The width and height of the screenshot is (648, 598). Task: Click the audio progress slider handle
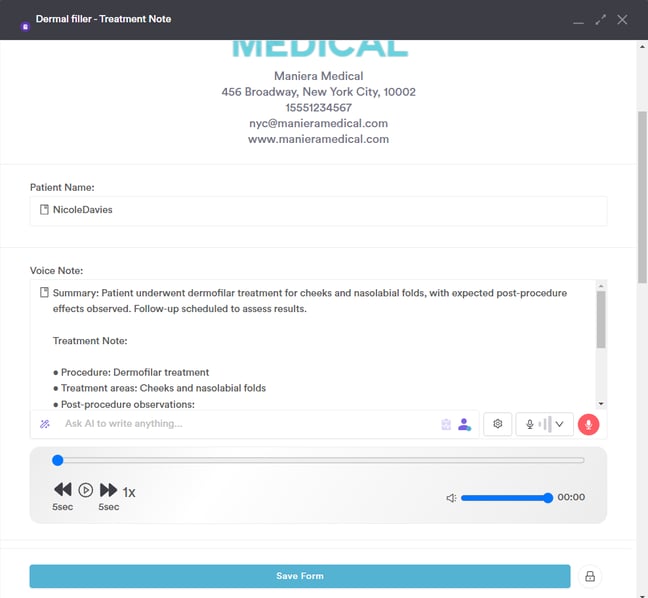click(57, 460)
